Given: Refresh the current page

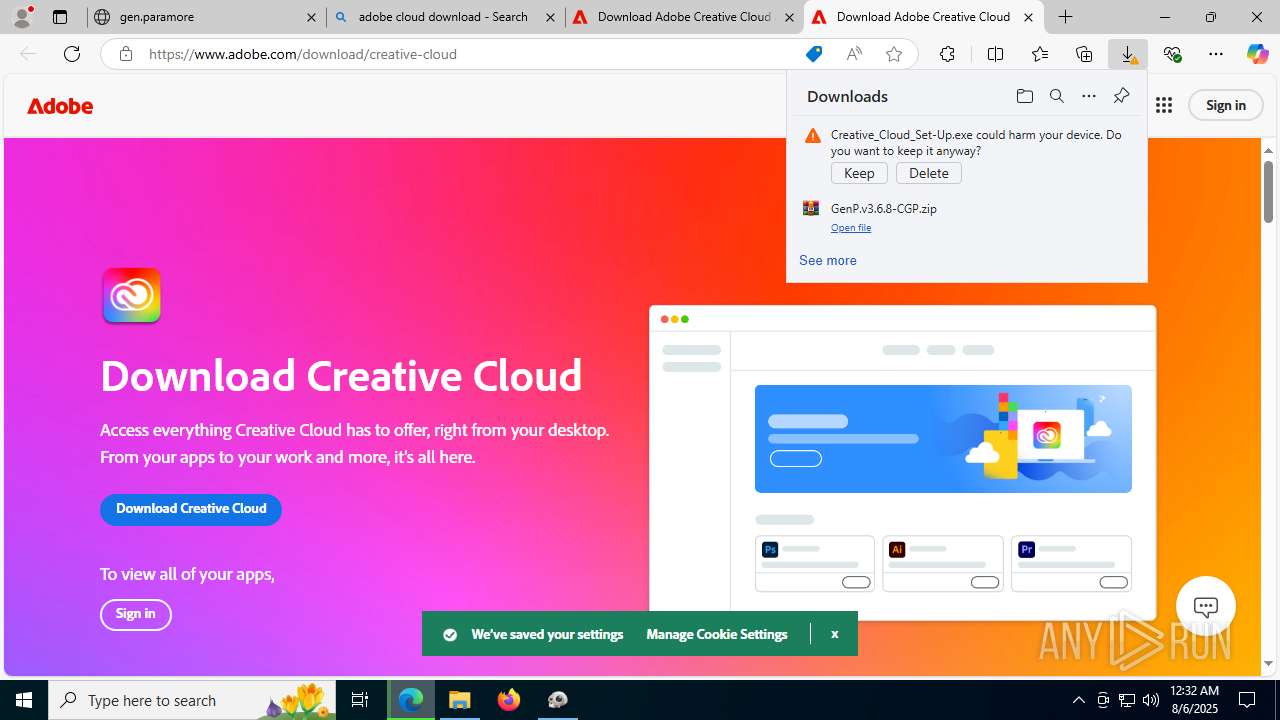Looking at the screenshot, I should 72,54.
